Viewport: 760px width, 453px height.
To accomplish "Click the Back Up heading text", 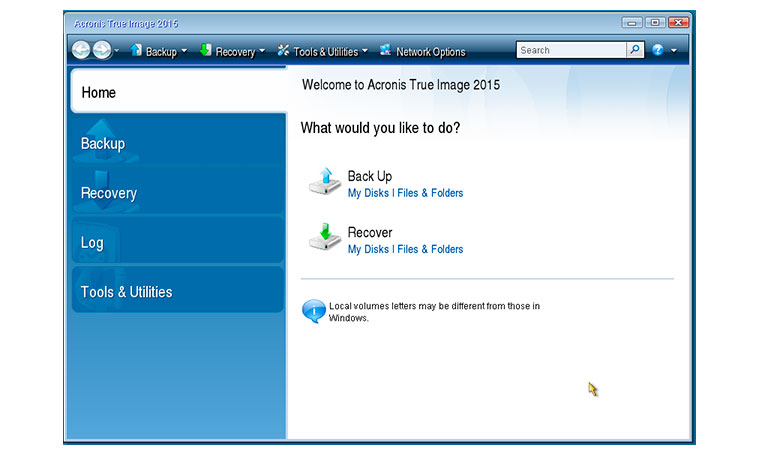I will pos(370,176).
